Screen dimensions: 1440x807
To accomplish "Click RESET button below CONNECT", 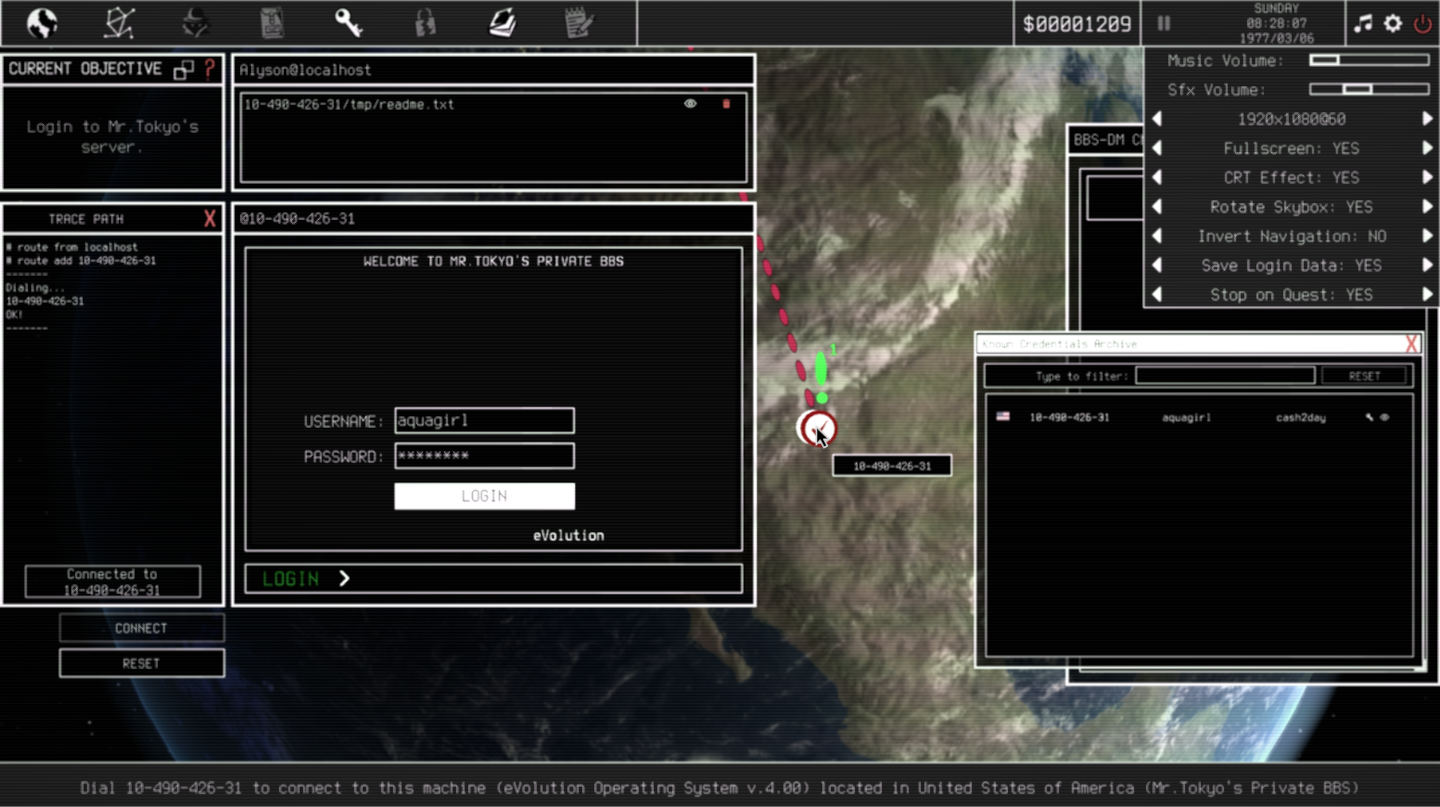I will pyautogui.click(x=141, y=663).
